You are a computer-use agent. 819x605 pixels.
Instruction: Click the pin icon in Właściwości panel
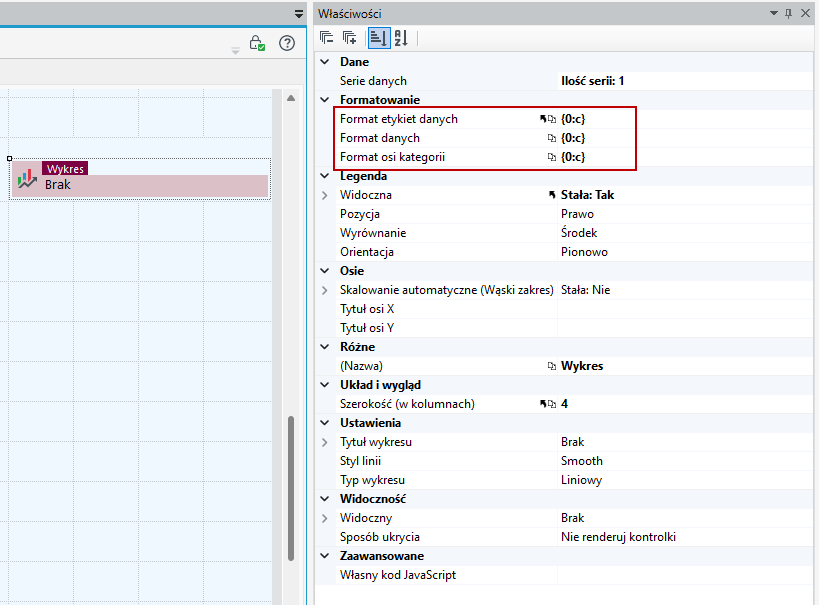(x=789, y=14)
